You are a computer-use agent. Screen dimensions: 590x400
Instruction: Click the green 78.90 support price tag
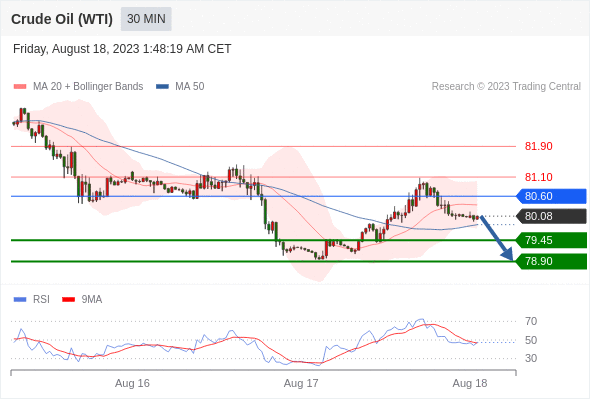551,261
